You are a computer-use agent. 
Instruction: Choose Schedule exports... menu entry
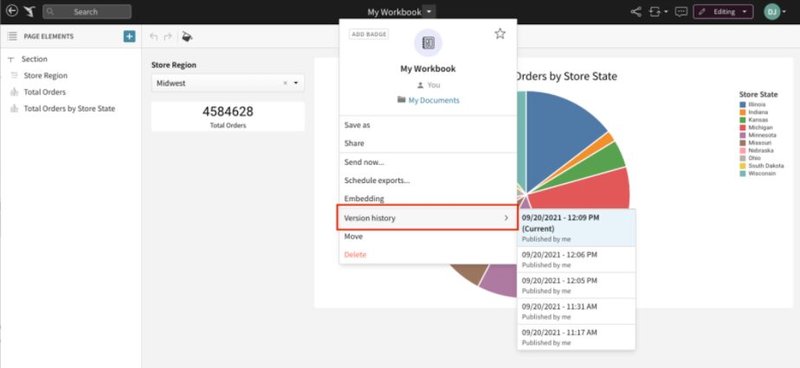point(428,180)
